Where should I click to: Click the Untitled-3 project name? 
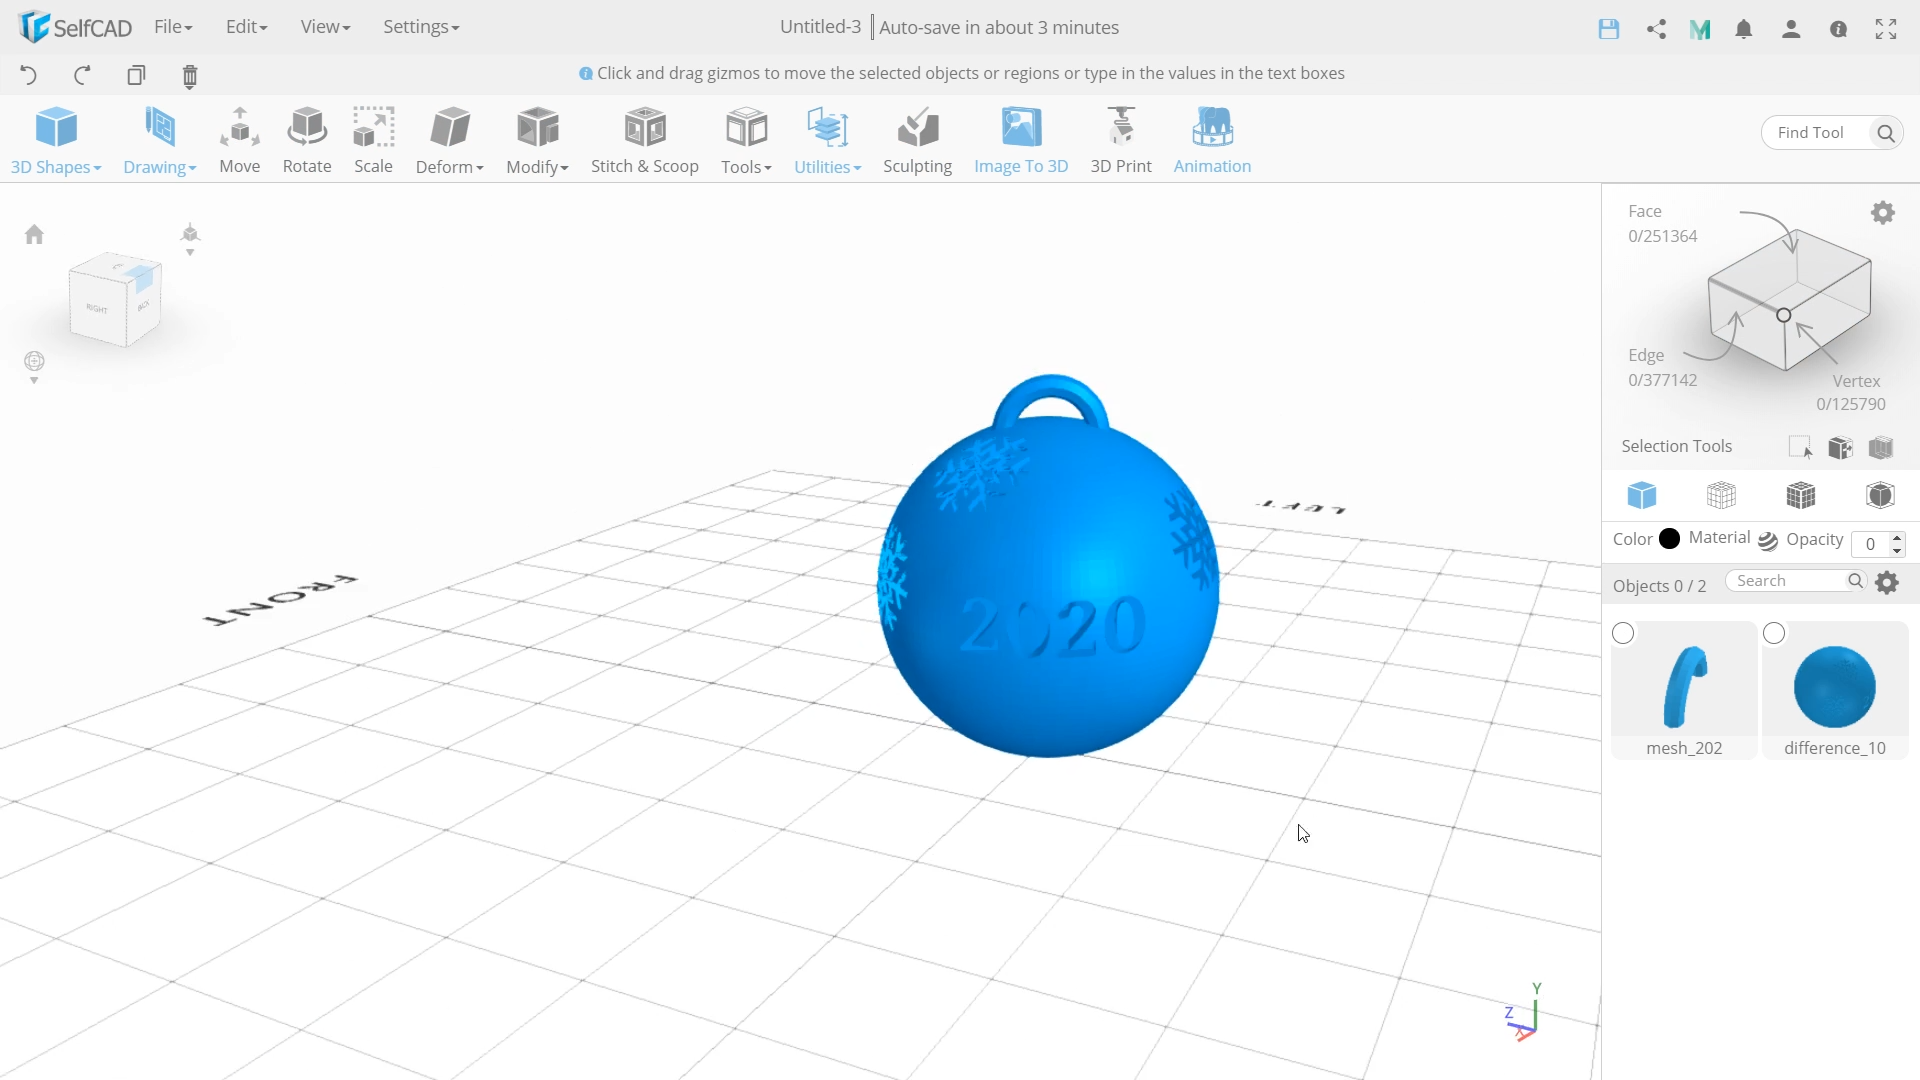tap(820, 27)
